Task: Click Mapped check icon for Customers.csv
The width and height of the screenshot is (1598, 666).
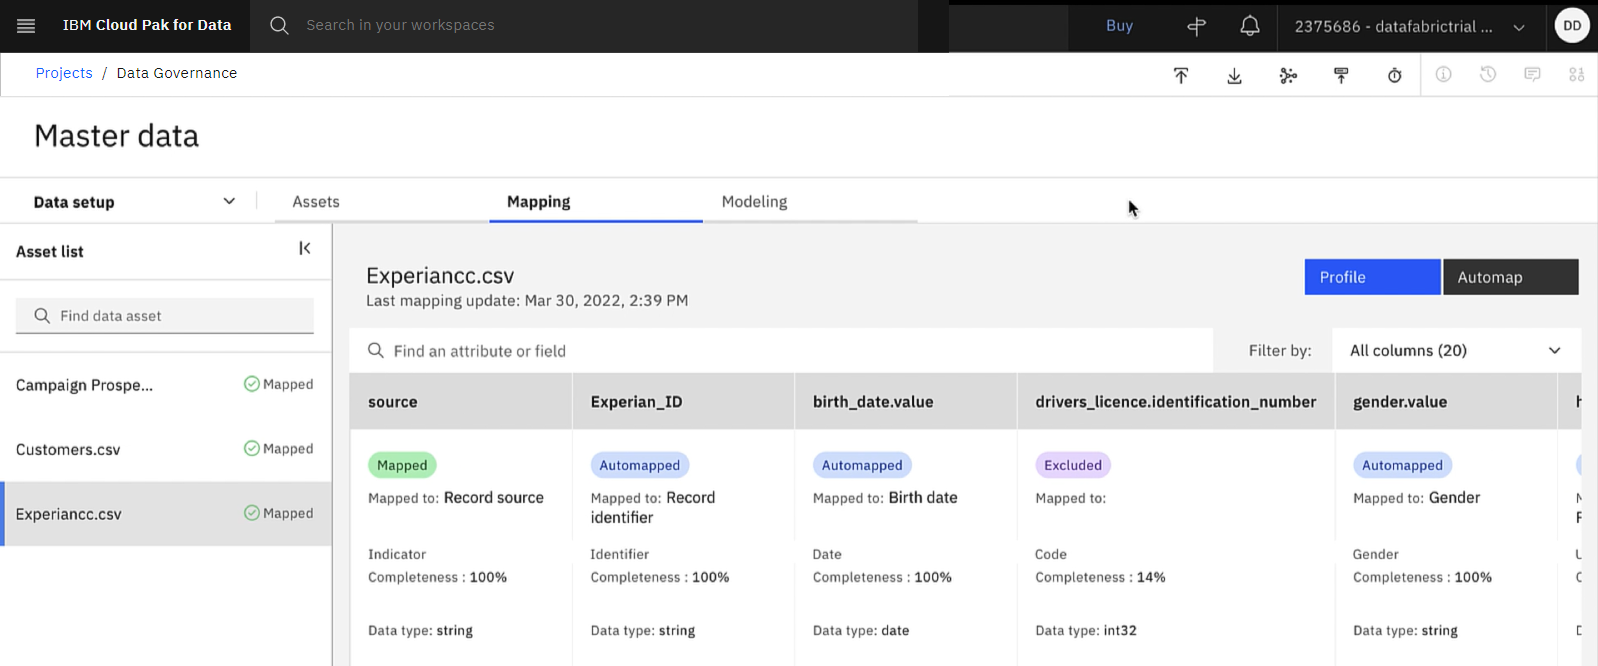Action: tap(252, 449)
